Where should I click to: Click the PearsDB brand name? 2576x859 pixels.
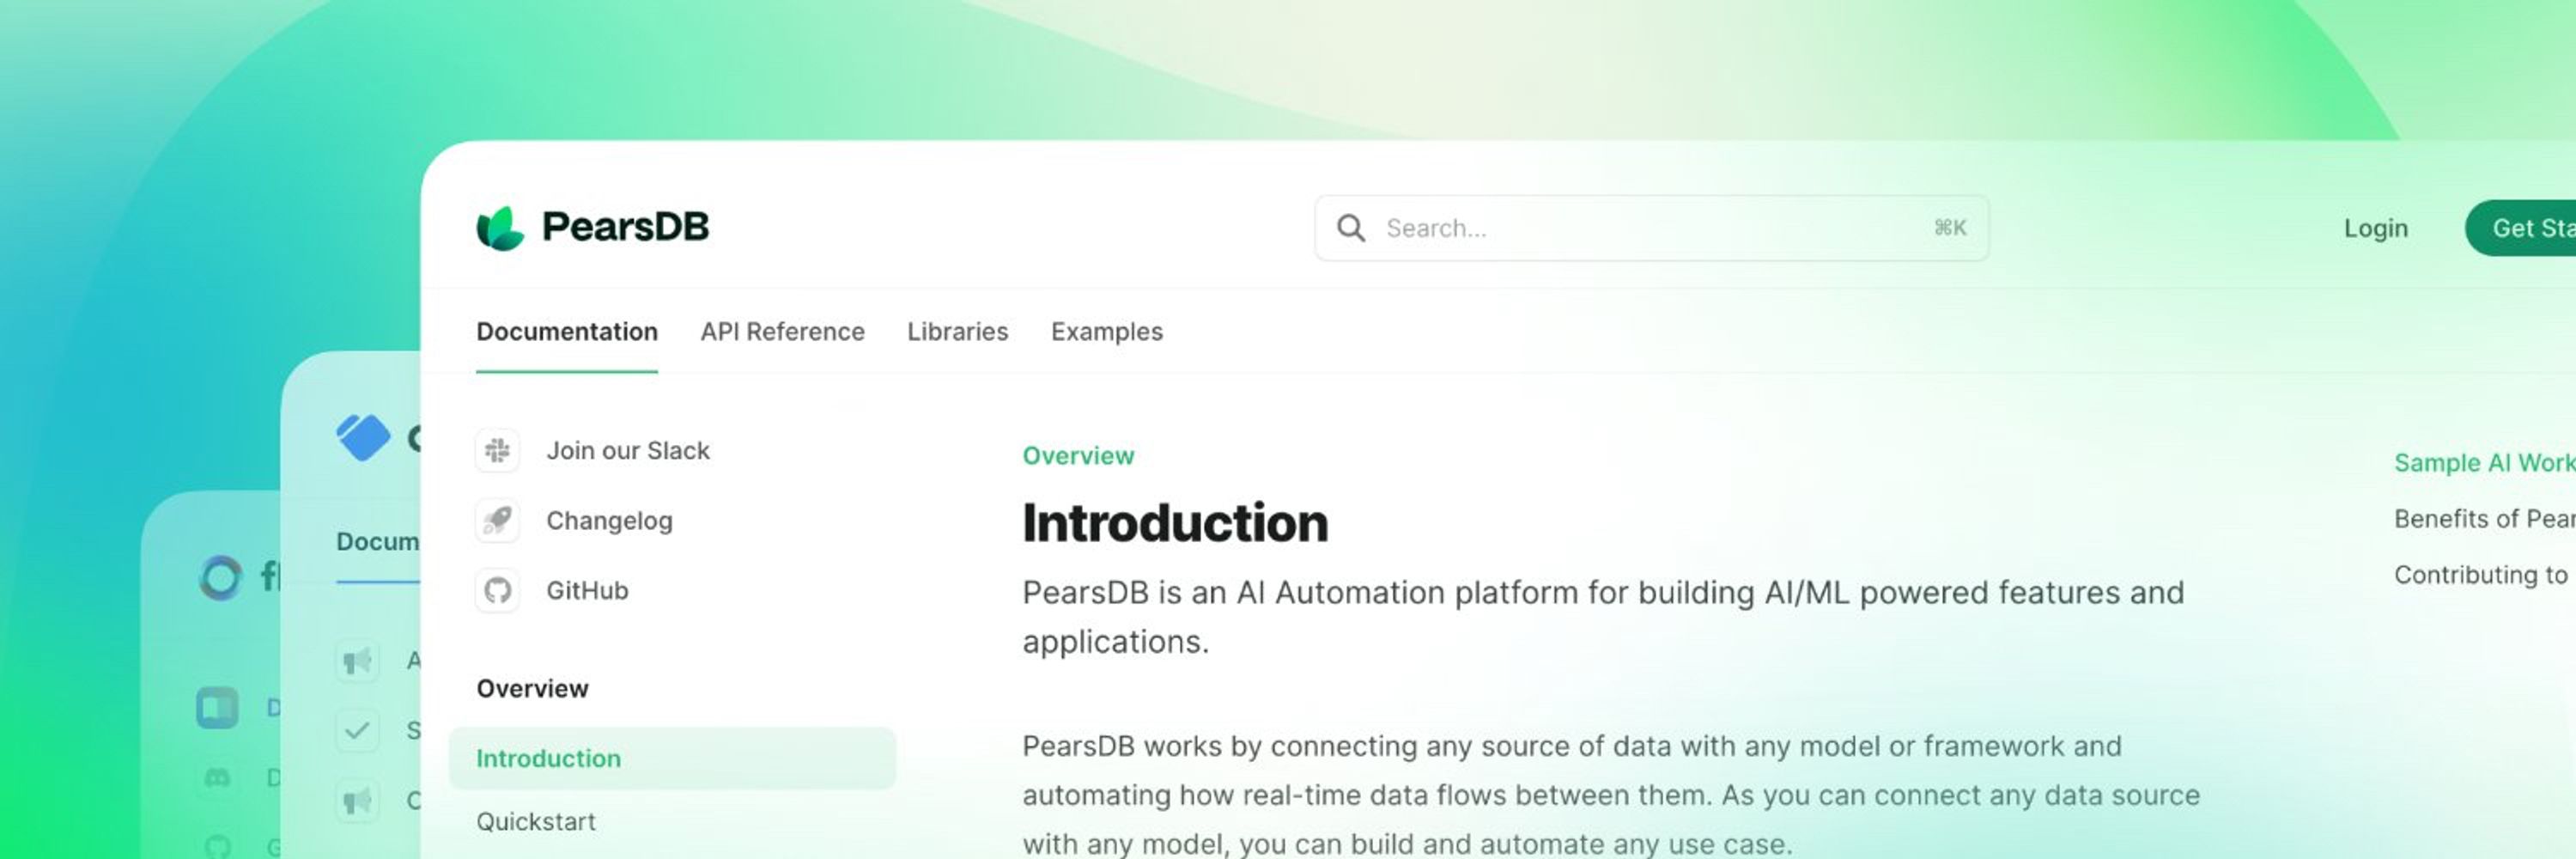click(625, 227)
